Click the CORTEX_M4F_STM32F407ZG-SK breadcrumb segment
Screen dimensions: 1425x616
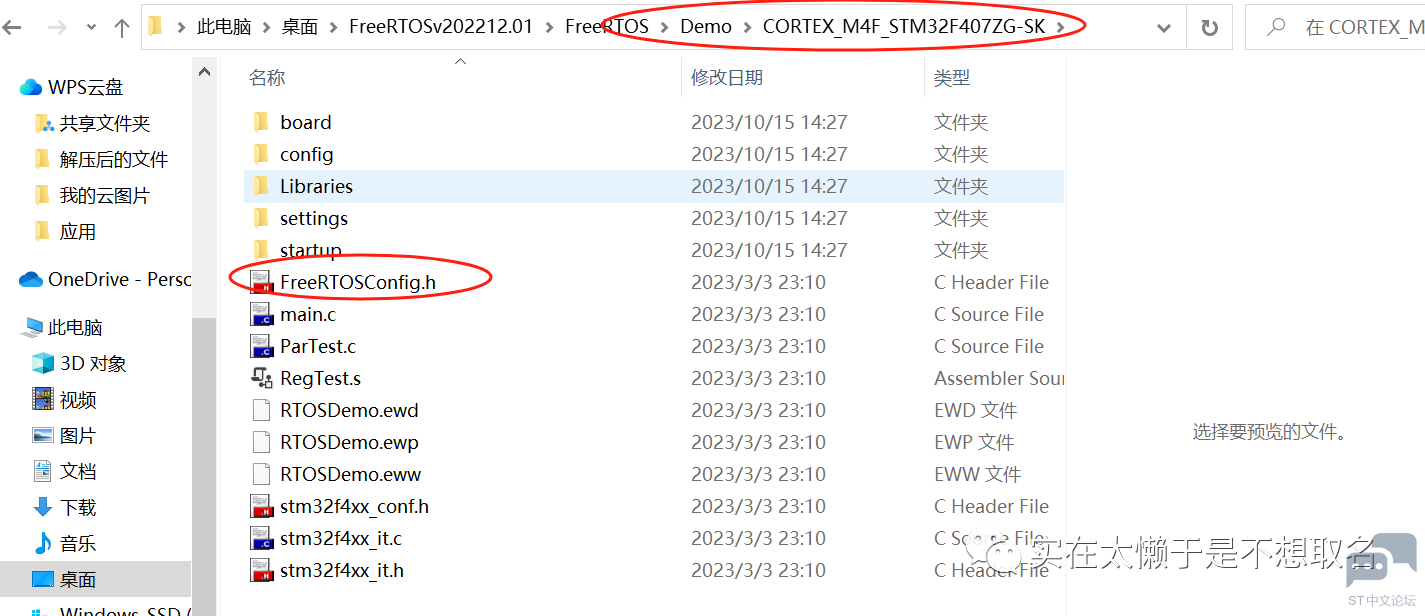tap(904, 27)
